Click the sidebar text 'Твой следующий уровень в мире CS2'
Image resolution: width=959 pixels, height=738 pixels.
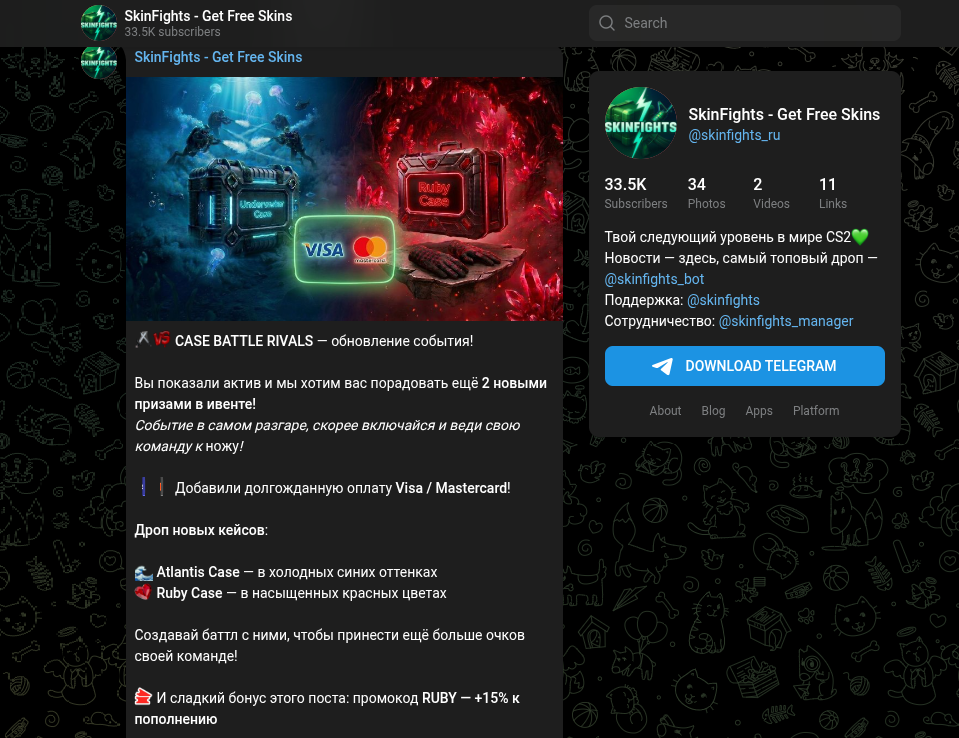(728, 237)
